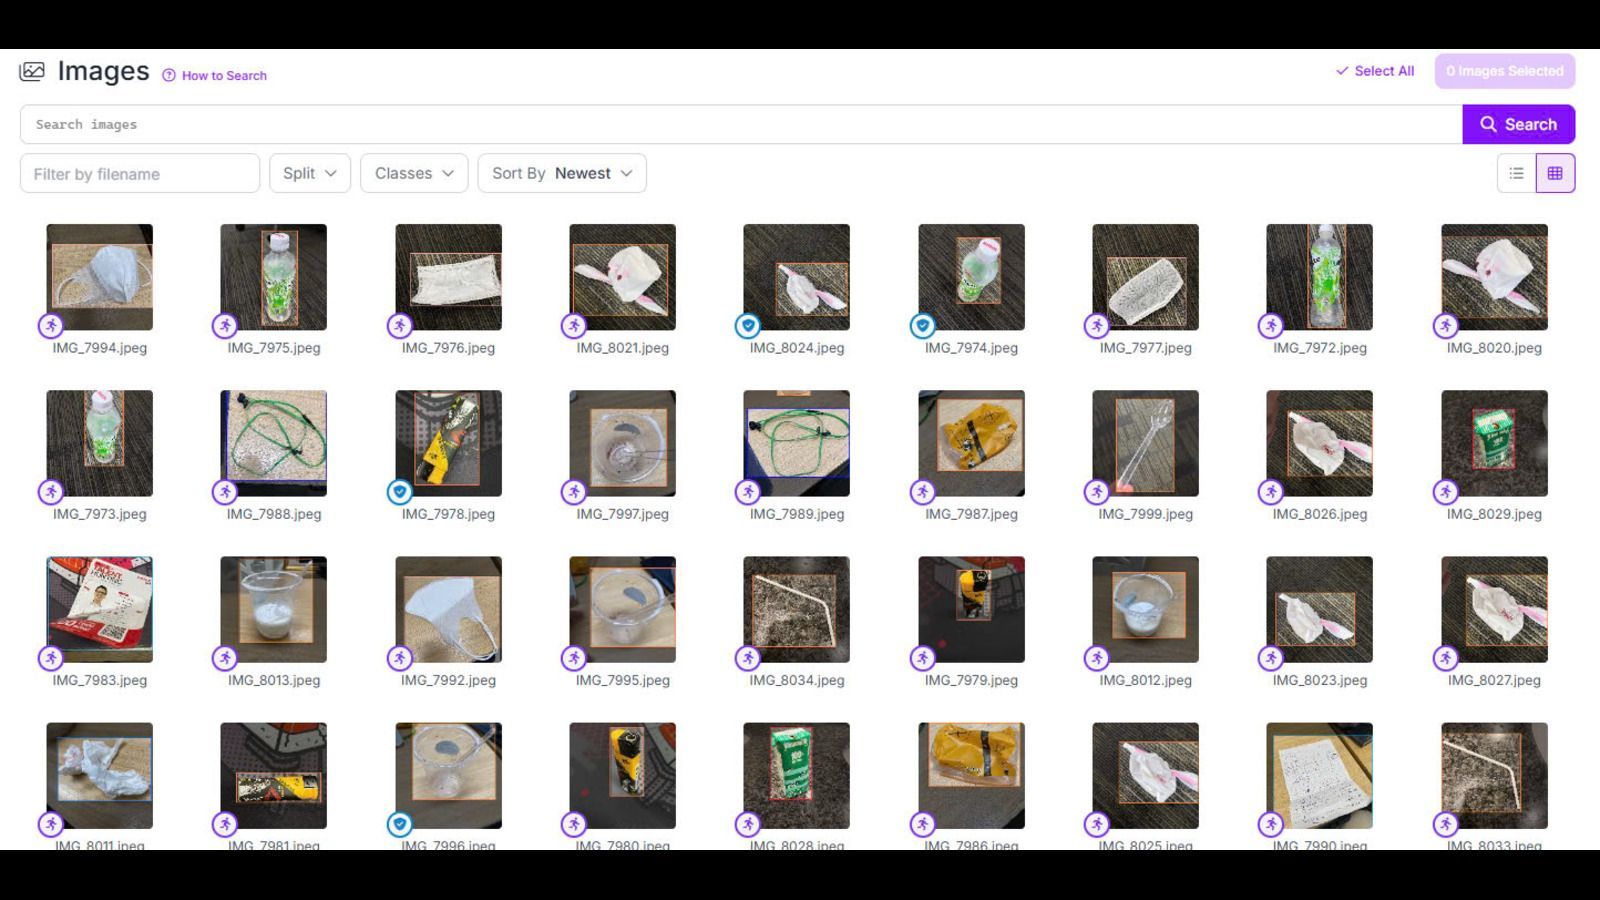Click the blue verified badge on IMG_8024.jpeg

[x=747, y=325]
